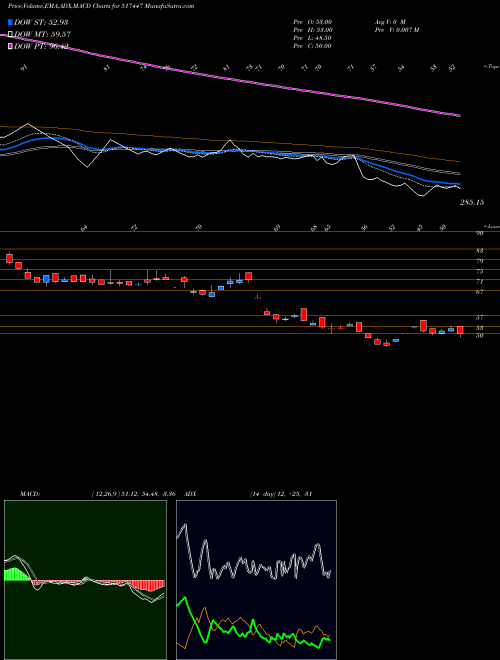Click the magenta DOW PT legend swatch
500x660 pixels.
point(11,46)
